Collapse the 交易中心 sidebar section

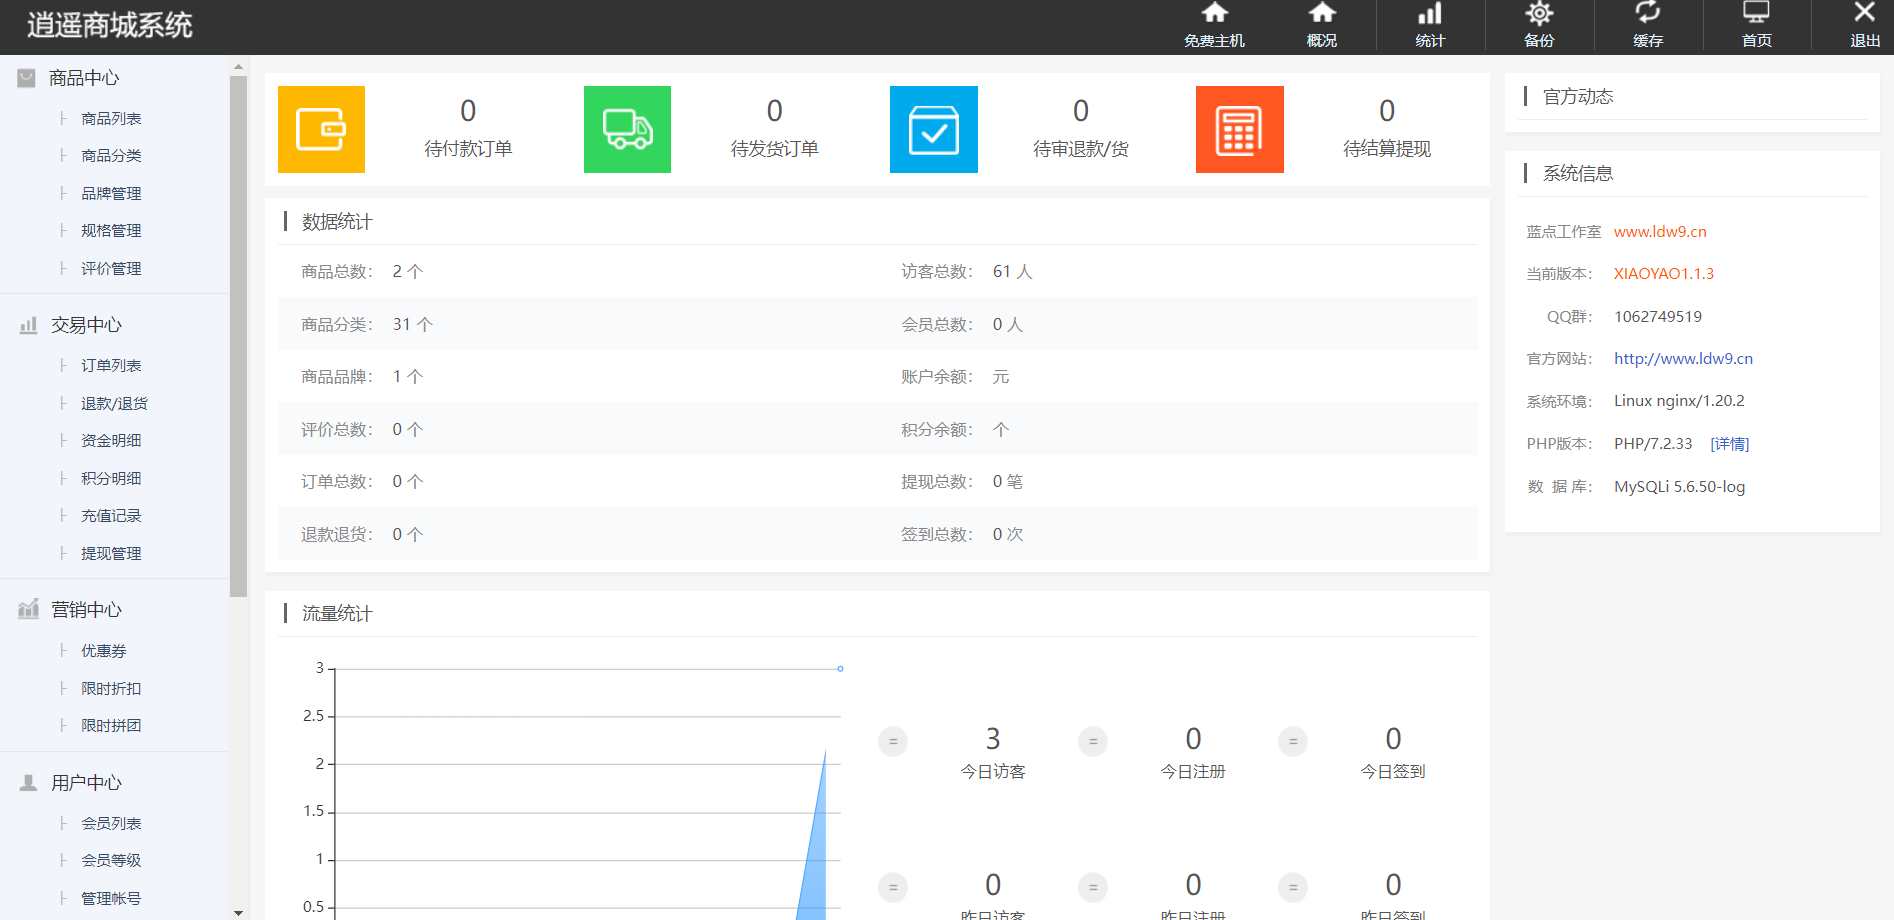[x=86, y=325]
